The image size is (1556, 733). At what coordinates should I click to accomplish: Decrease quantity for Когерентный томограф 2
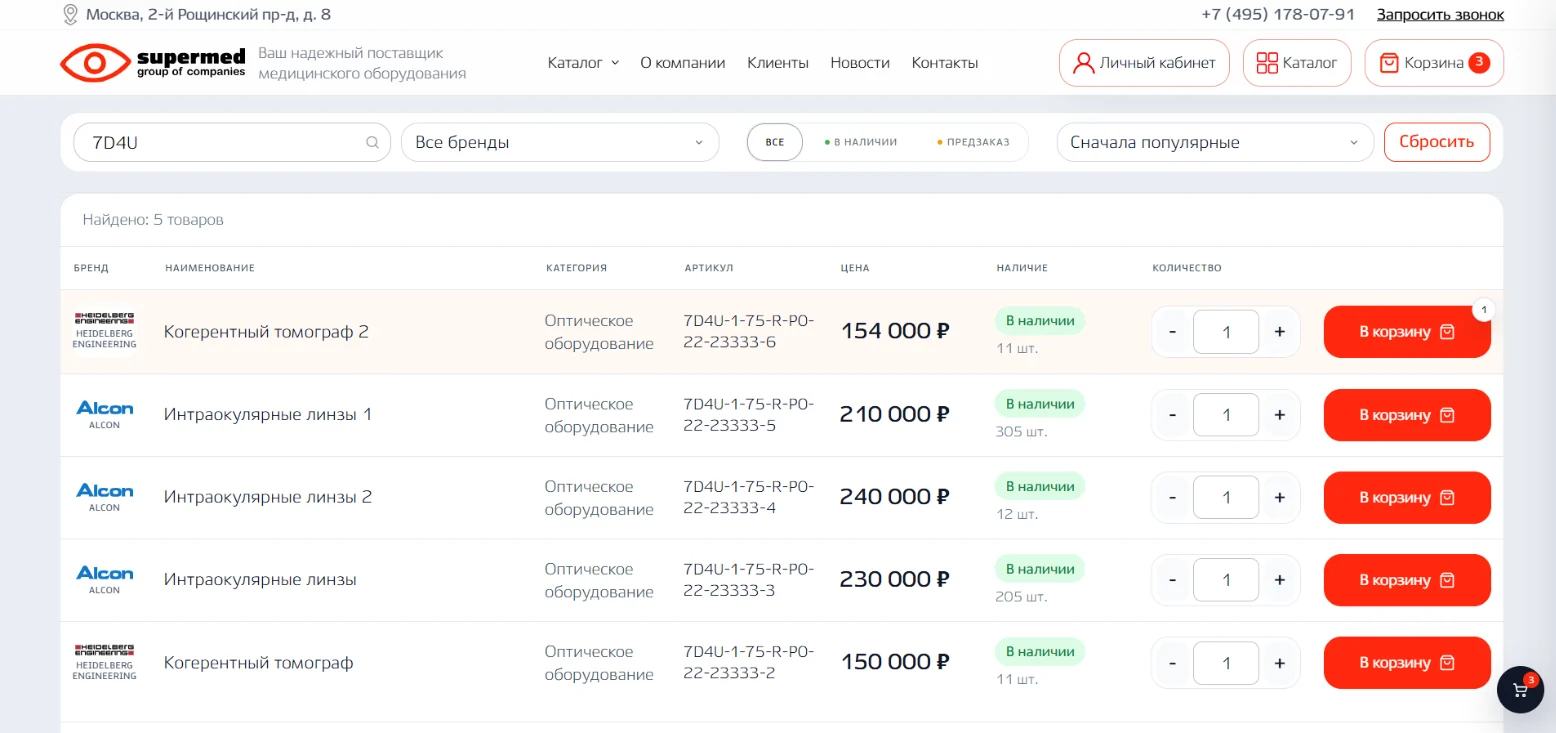(x=1173, y=332)
